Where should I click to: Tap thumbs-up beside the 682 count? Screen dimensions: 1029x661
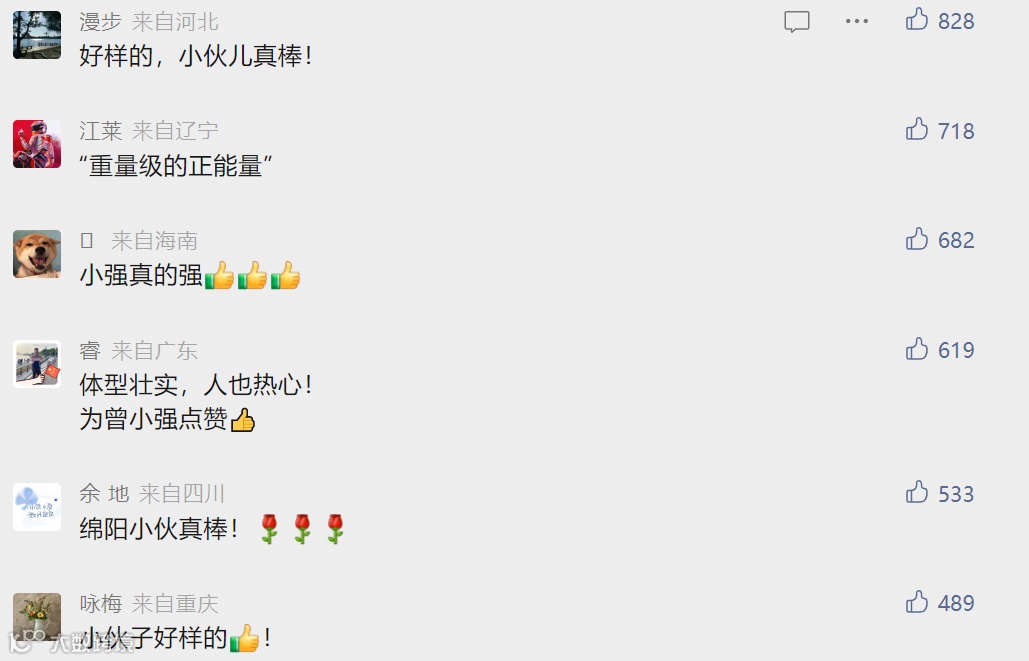pos(917,239)
